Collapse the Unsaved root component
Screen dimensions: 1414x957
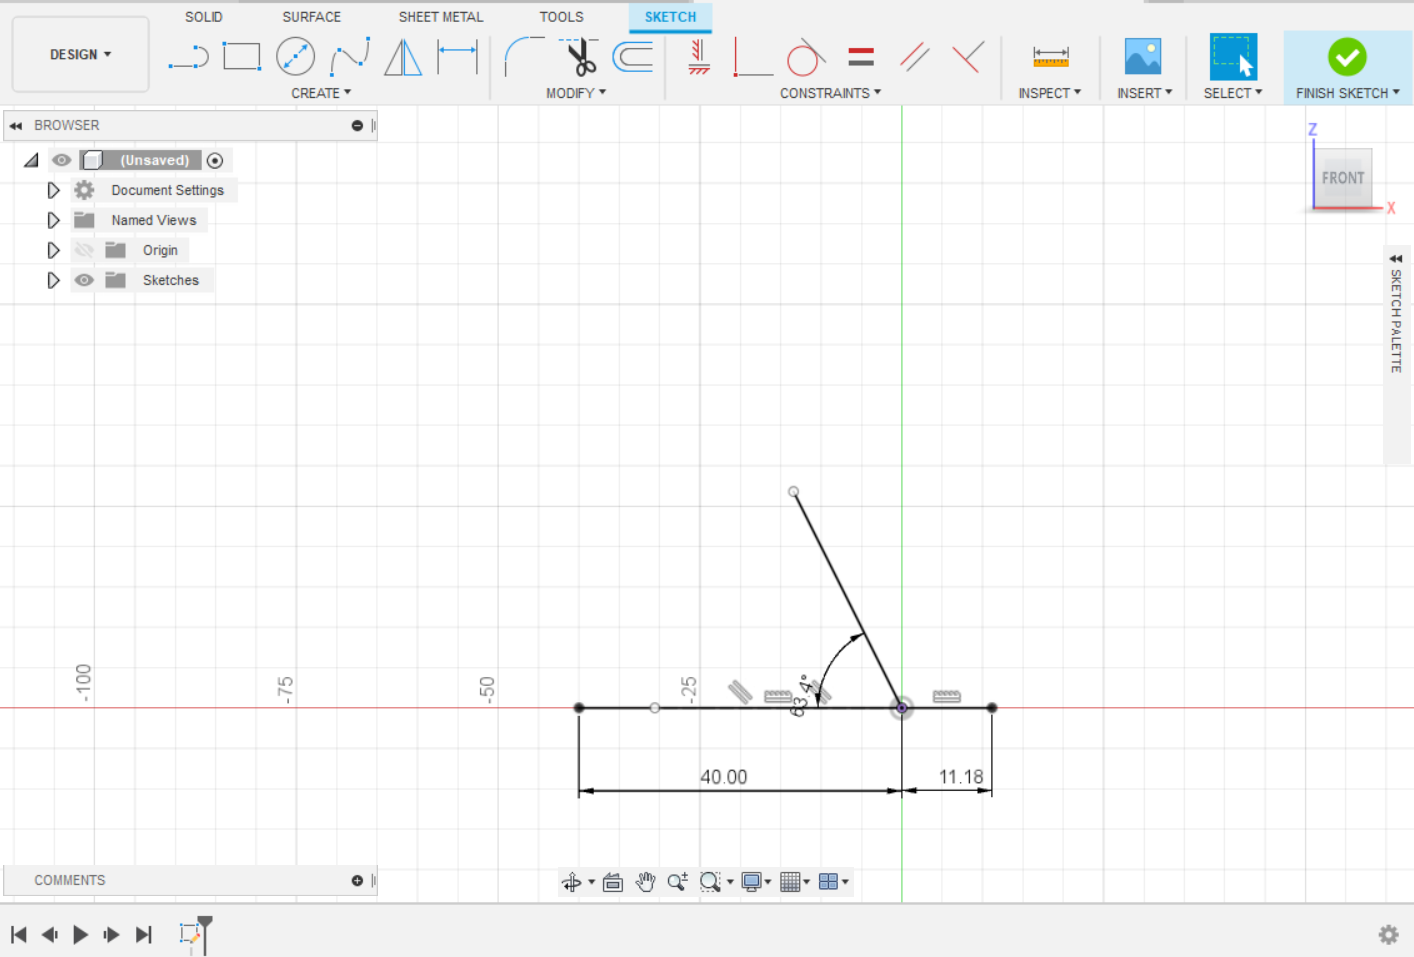tap(31, 160)
